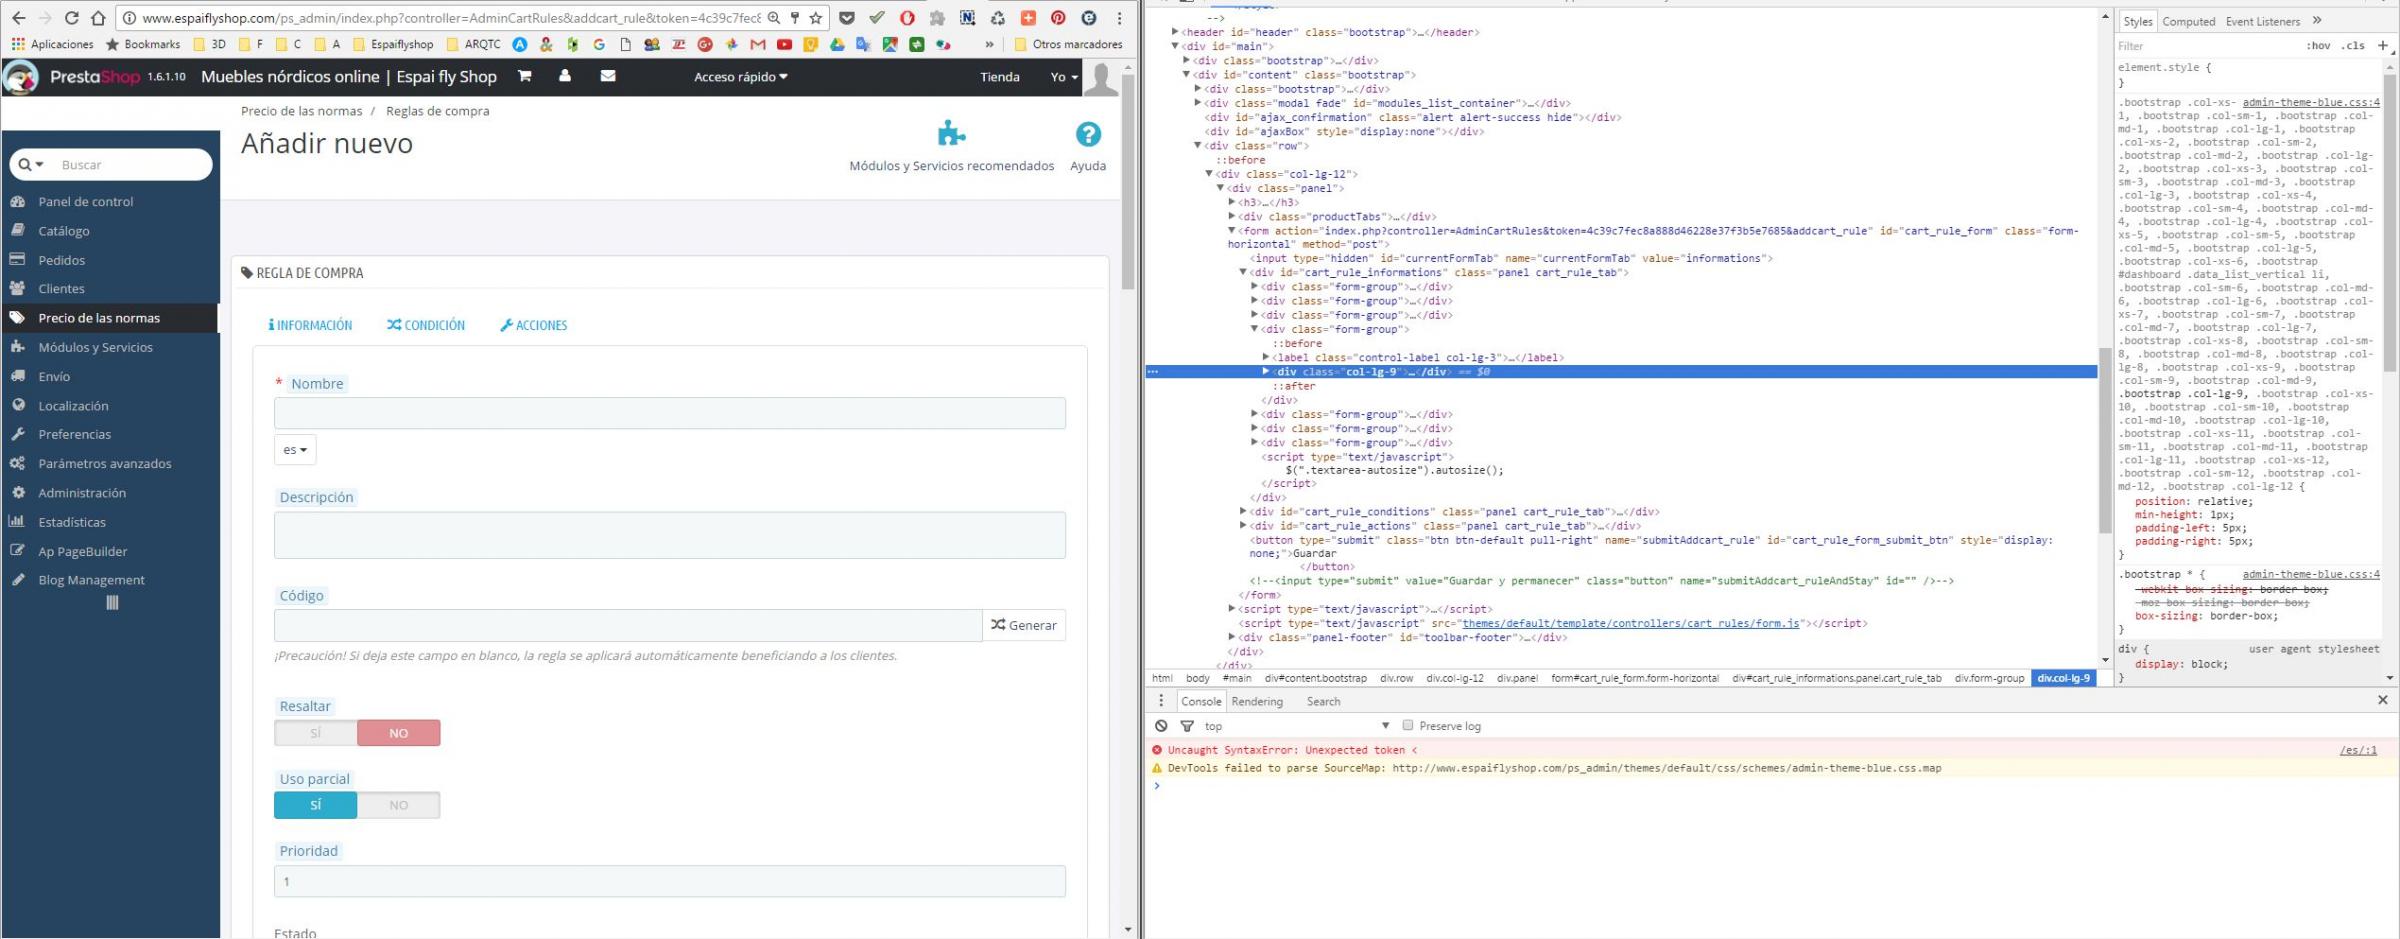2400x939 pixels.
Task: Toggle the .cls class editor in Styles
Action: (x=2355, y=46)
